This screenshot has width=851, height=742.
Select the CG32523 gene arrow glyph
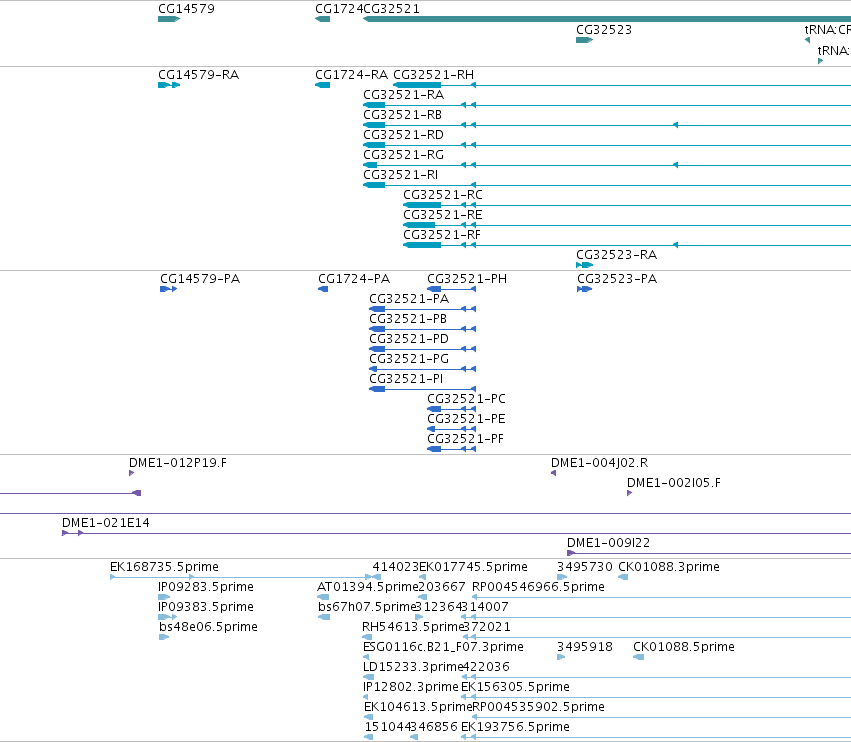point(585,40)
